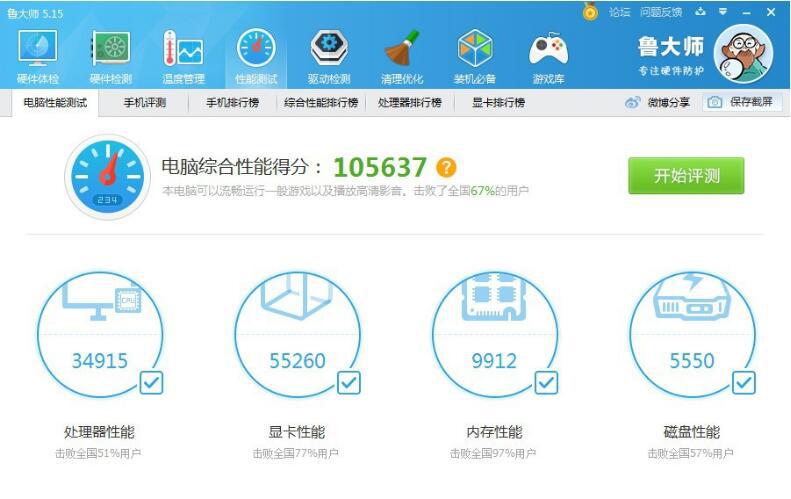The width and height of the screenshot is (791, 499).
Task: Open 清理优化 cleanup broom icon
Action: coord(402,57)
